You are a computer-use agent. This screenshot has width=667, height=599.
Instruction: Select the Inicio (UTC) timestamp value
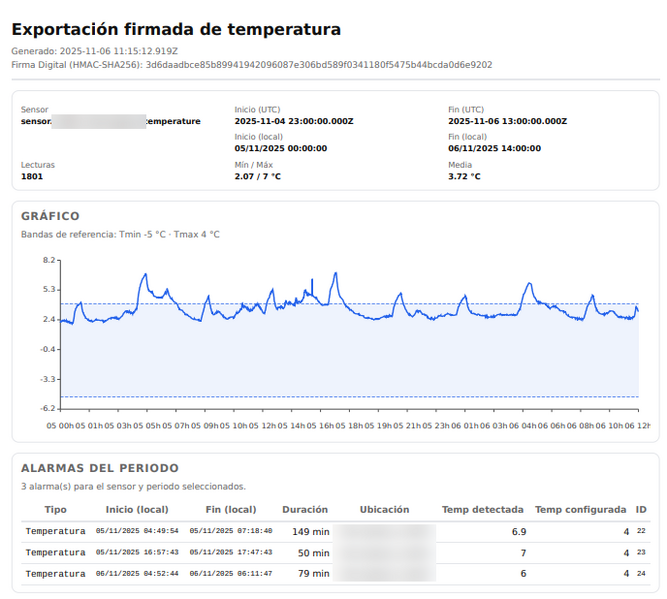coord(293,121)
